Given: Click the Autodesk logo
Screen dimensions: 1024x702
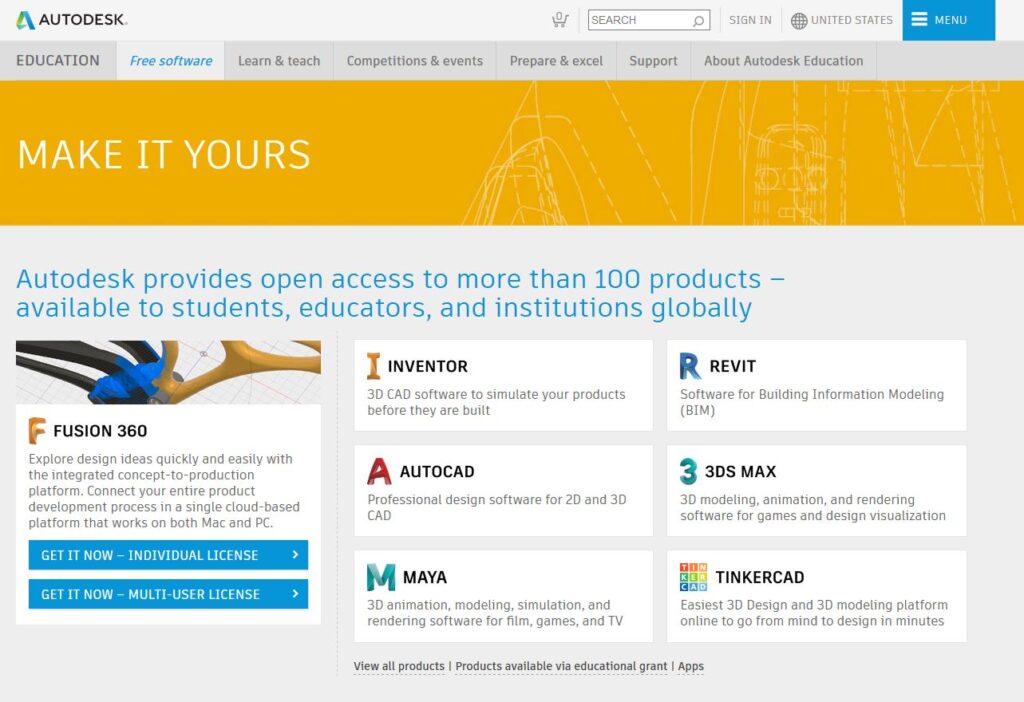Looking at the screenshot, I should coord(72,20).
